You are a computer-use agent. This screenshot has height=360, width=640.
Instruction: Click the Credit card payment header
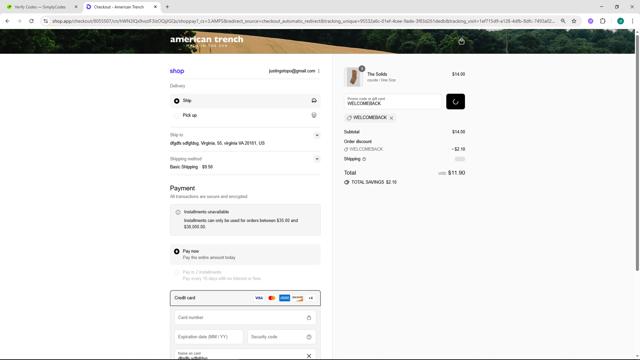point(245,298)
